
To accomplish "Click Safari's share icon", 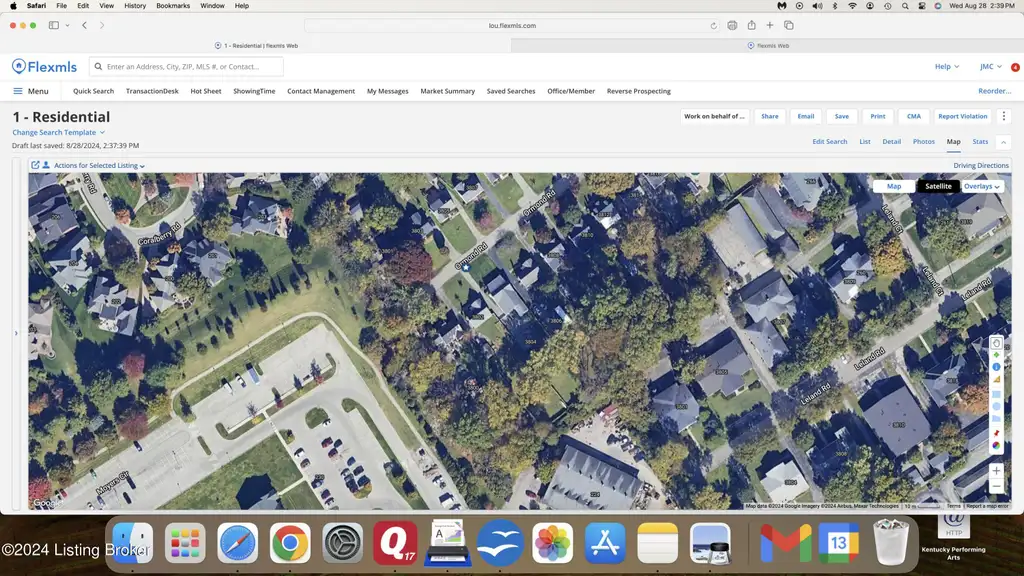I will pos(752,25).
